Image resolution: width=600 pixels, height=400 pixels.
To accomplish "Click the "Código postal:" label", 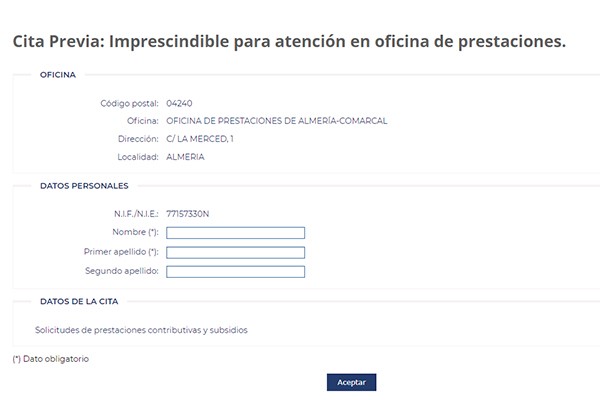I will click(x=129, y=103).
